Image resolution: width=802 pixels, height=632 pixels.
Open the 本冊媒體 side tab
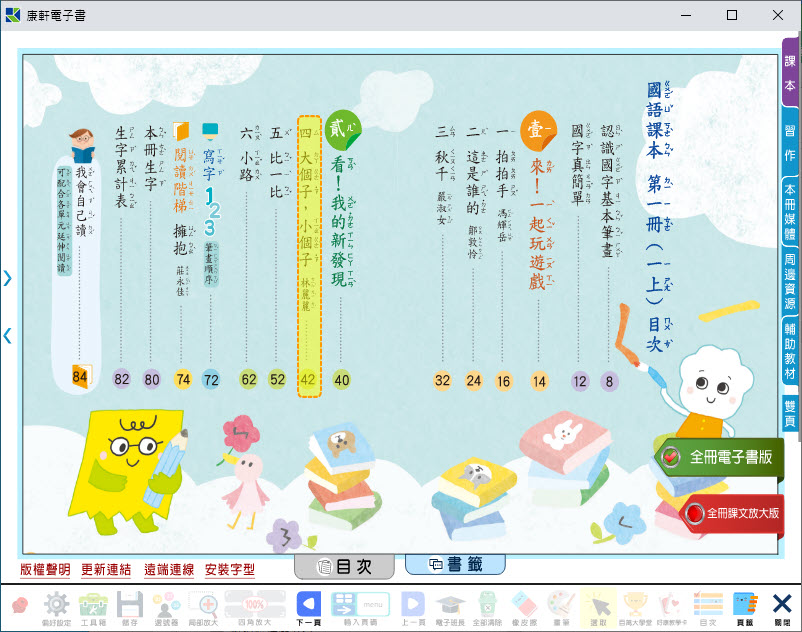[x=790, y=212]
